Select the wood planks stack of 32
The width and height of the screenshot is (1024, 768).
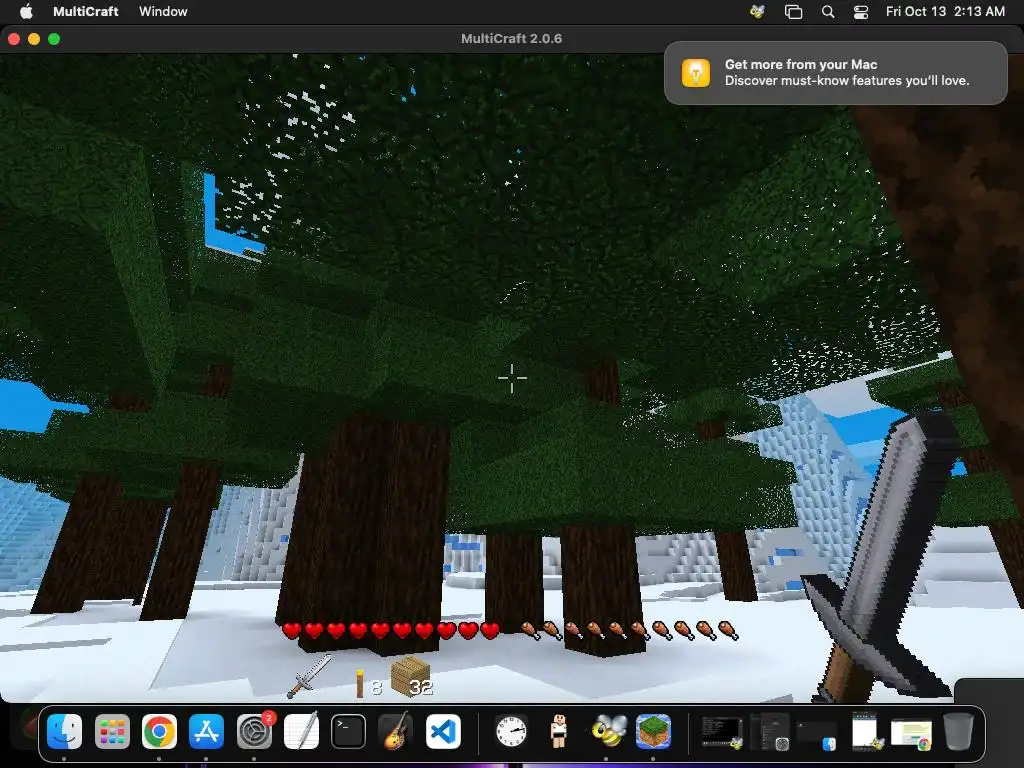tap(410, 677)
